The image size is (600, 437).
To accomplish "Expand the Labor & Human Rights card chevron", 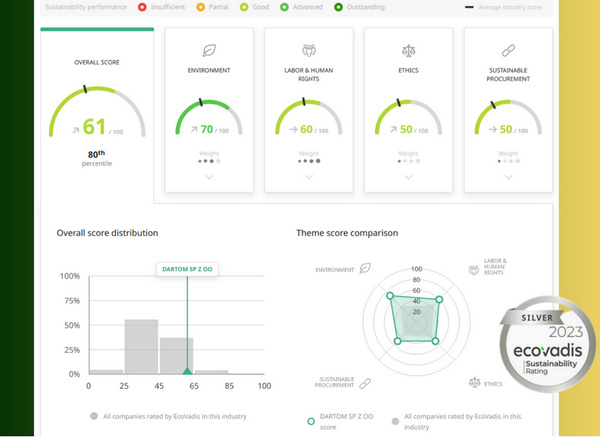I will pyautogui.click(x=309, y=177).
